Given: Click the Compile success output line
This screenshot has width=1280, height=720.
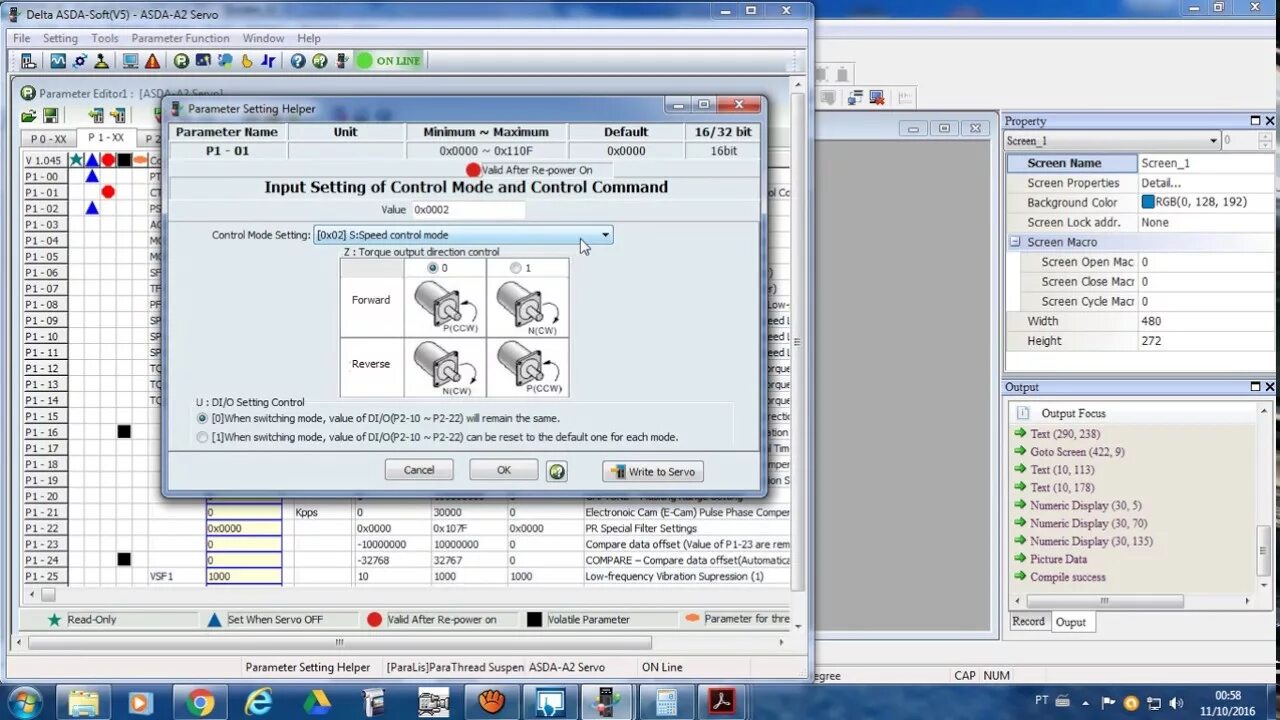Looking at the screenshot, I should [1067, 577].
